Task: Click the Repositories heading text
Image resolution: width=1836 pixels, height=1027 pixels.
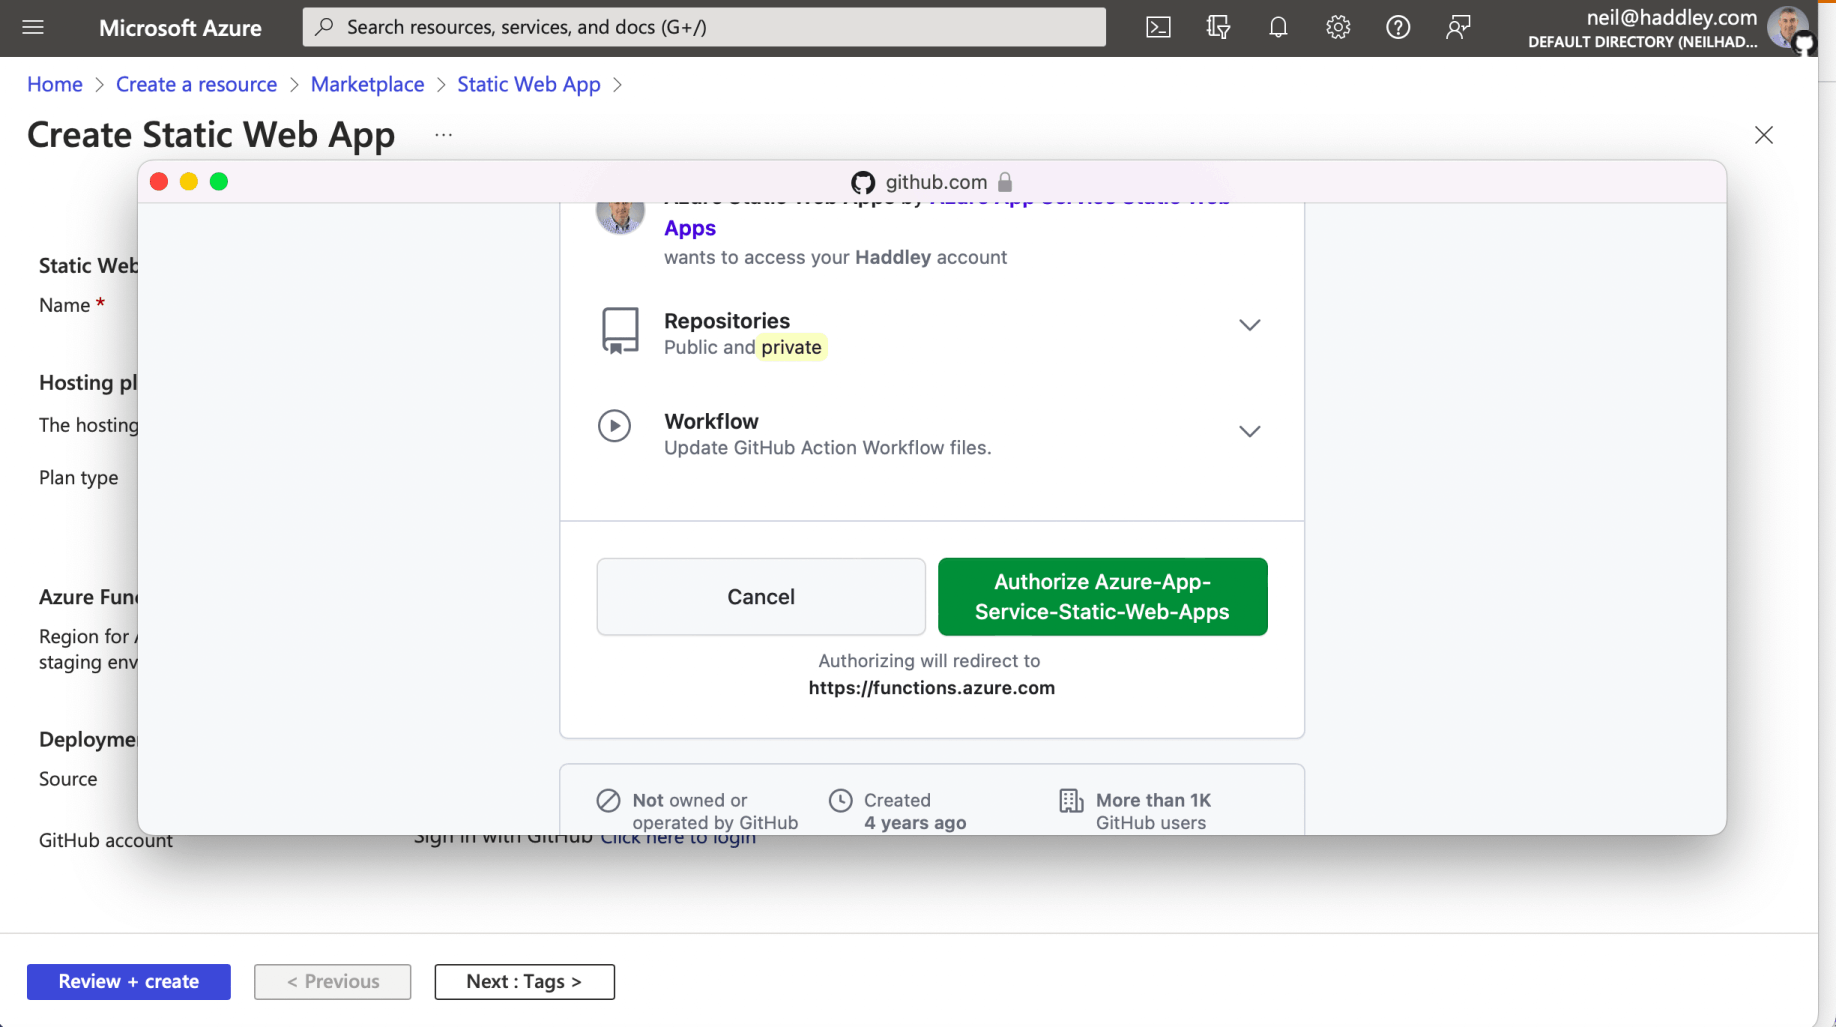Action: (727, 321)
